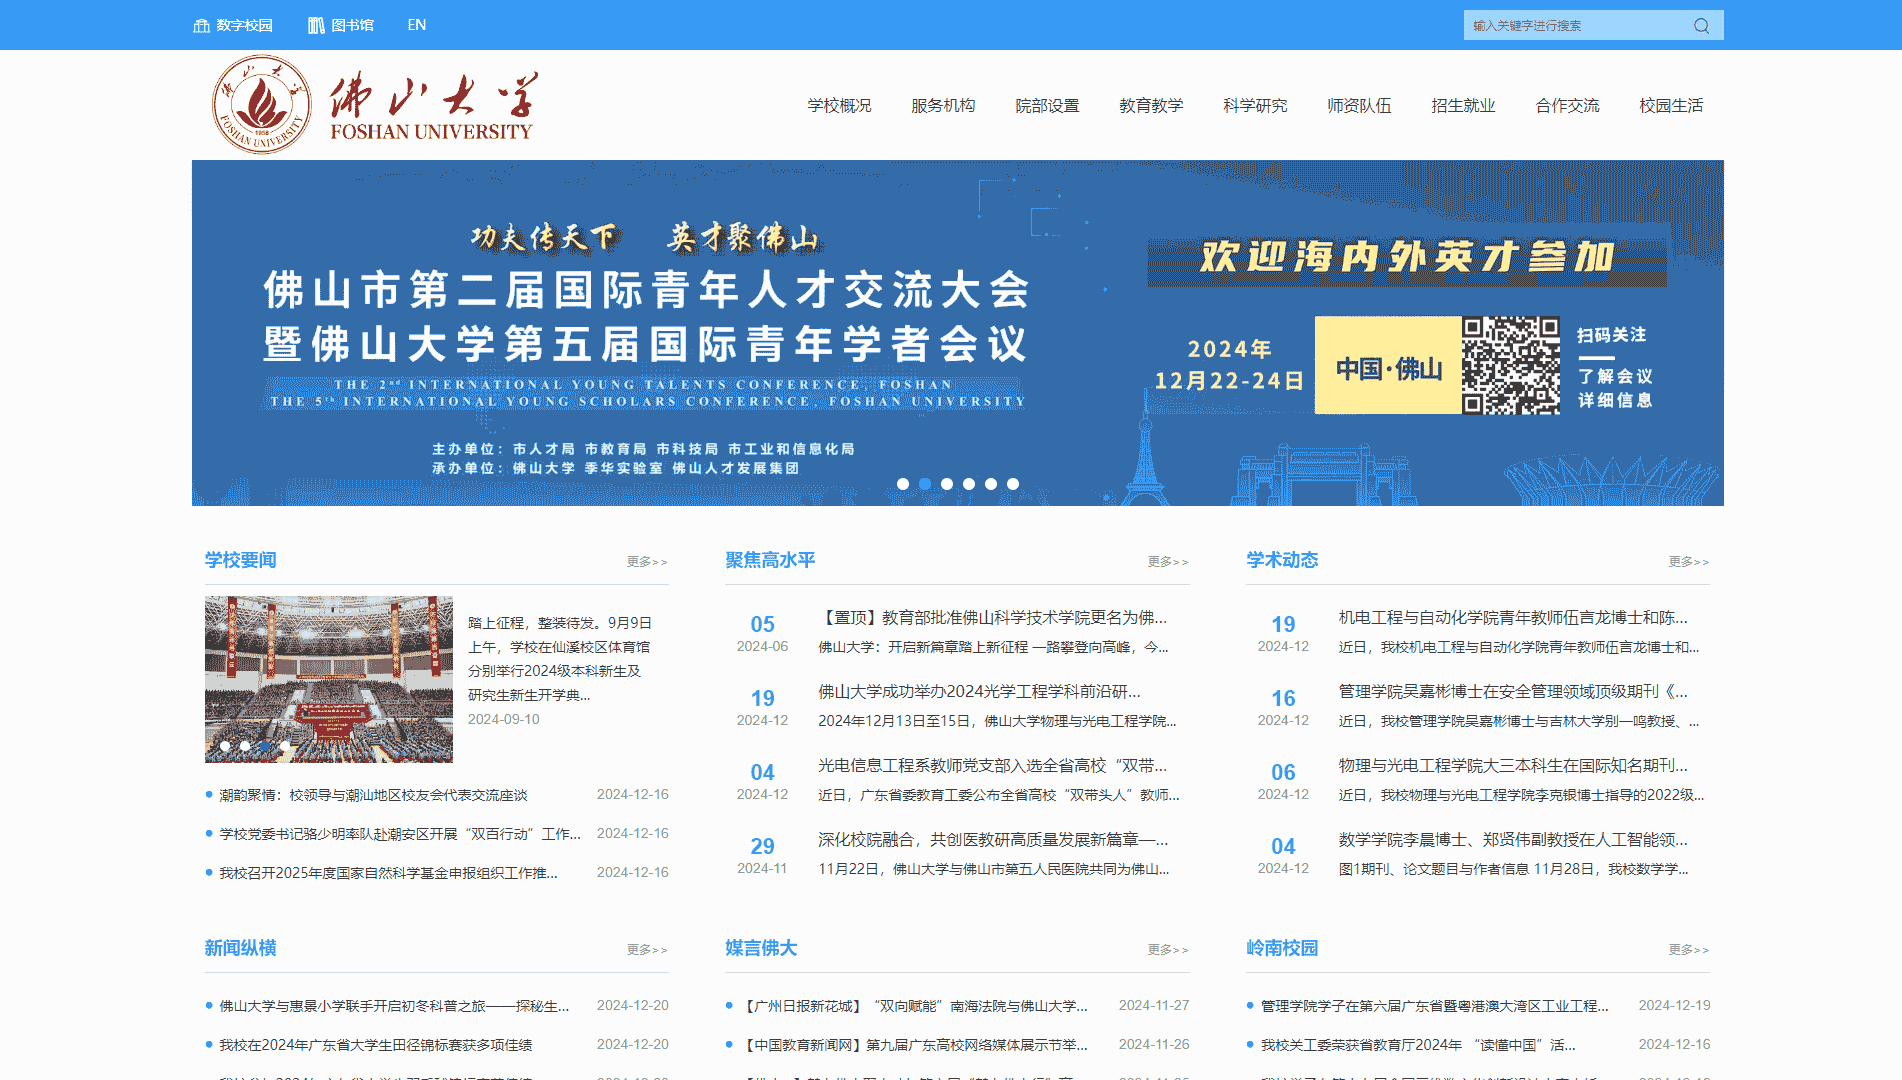
Task: Open 更多 for 岭南校园
Action: pyautogui.click(x=1689, y=950)
